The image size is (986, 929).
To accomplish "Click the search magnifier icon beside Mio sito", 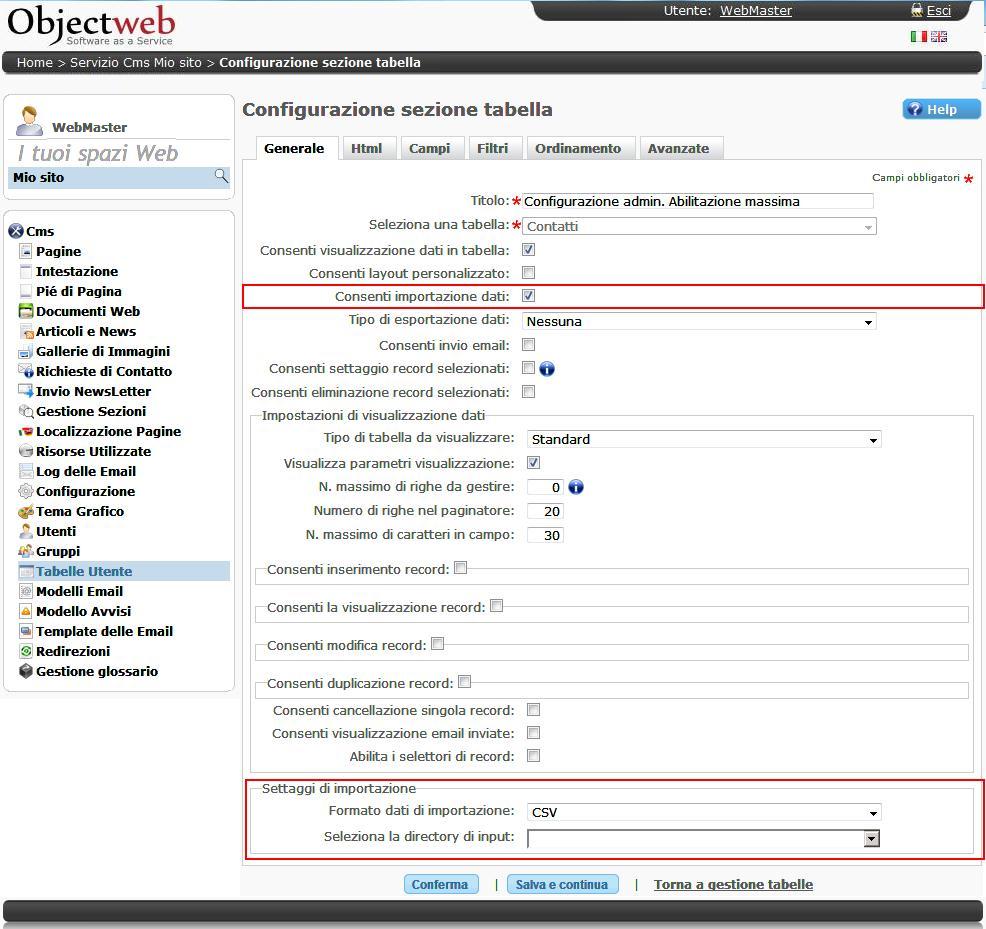I will point(221,177).
